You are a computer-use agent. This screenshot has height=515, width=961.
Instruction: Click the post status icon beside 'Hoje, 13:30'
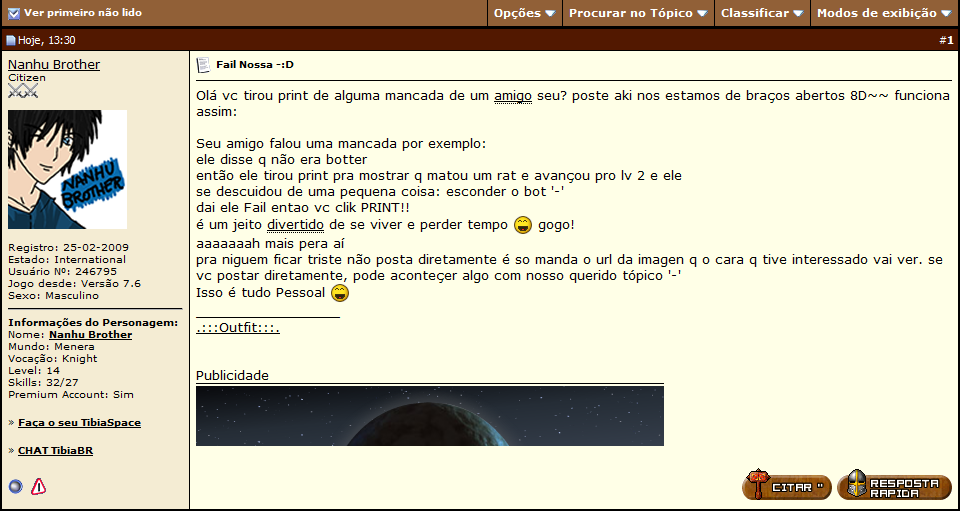pyautogui.click(x=11, y=41)
